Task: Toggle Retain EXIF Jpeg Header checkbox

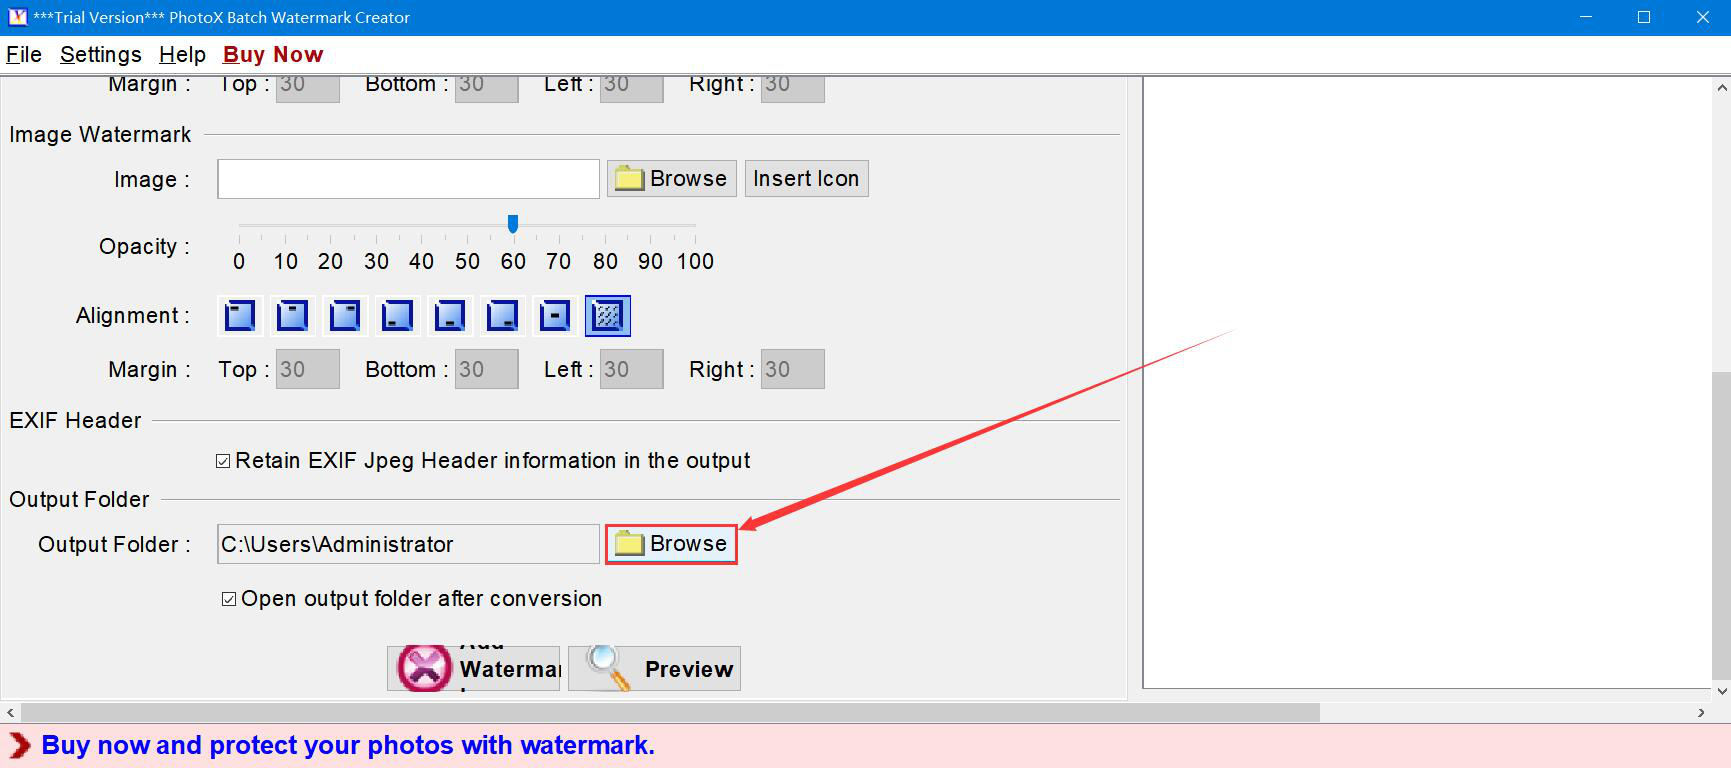Action: pyautogui.click(x=223, y=461)
